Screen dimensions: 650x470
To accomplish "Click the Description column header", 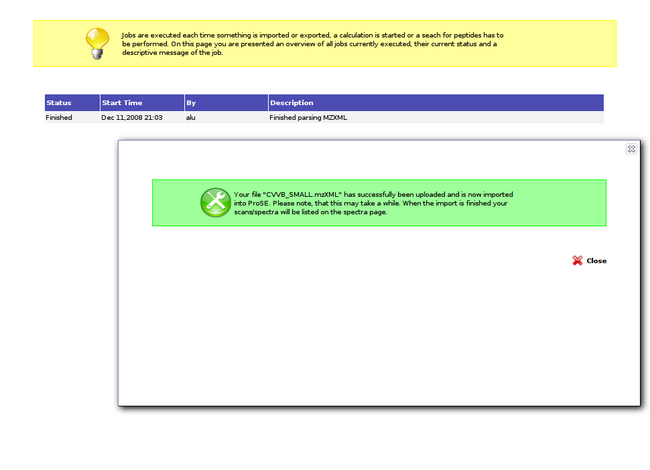I will coord(436,103).
